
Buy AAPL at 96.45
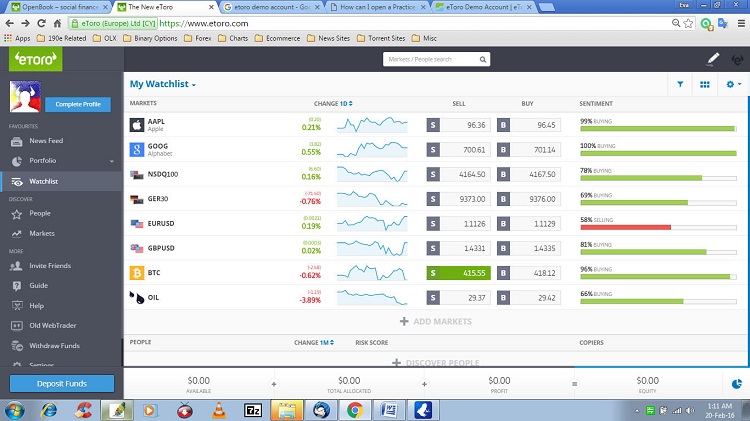529,125
